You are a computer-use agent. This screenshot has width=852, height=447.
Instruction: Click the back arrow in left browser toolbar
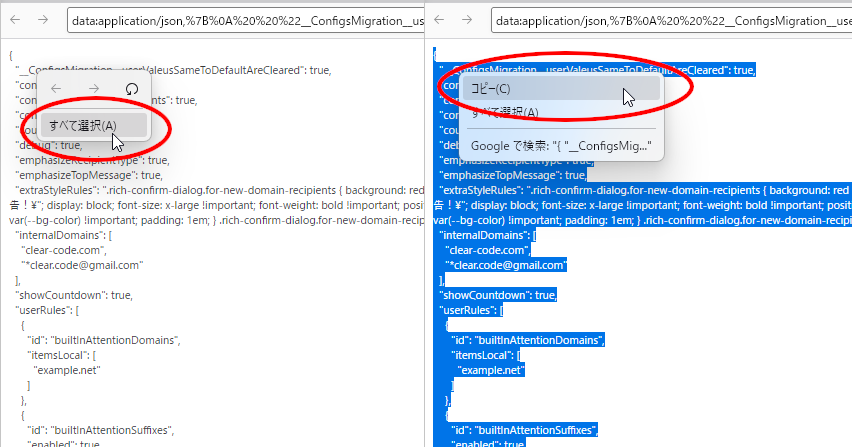(15, 19)
